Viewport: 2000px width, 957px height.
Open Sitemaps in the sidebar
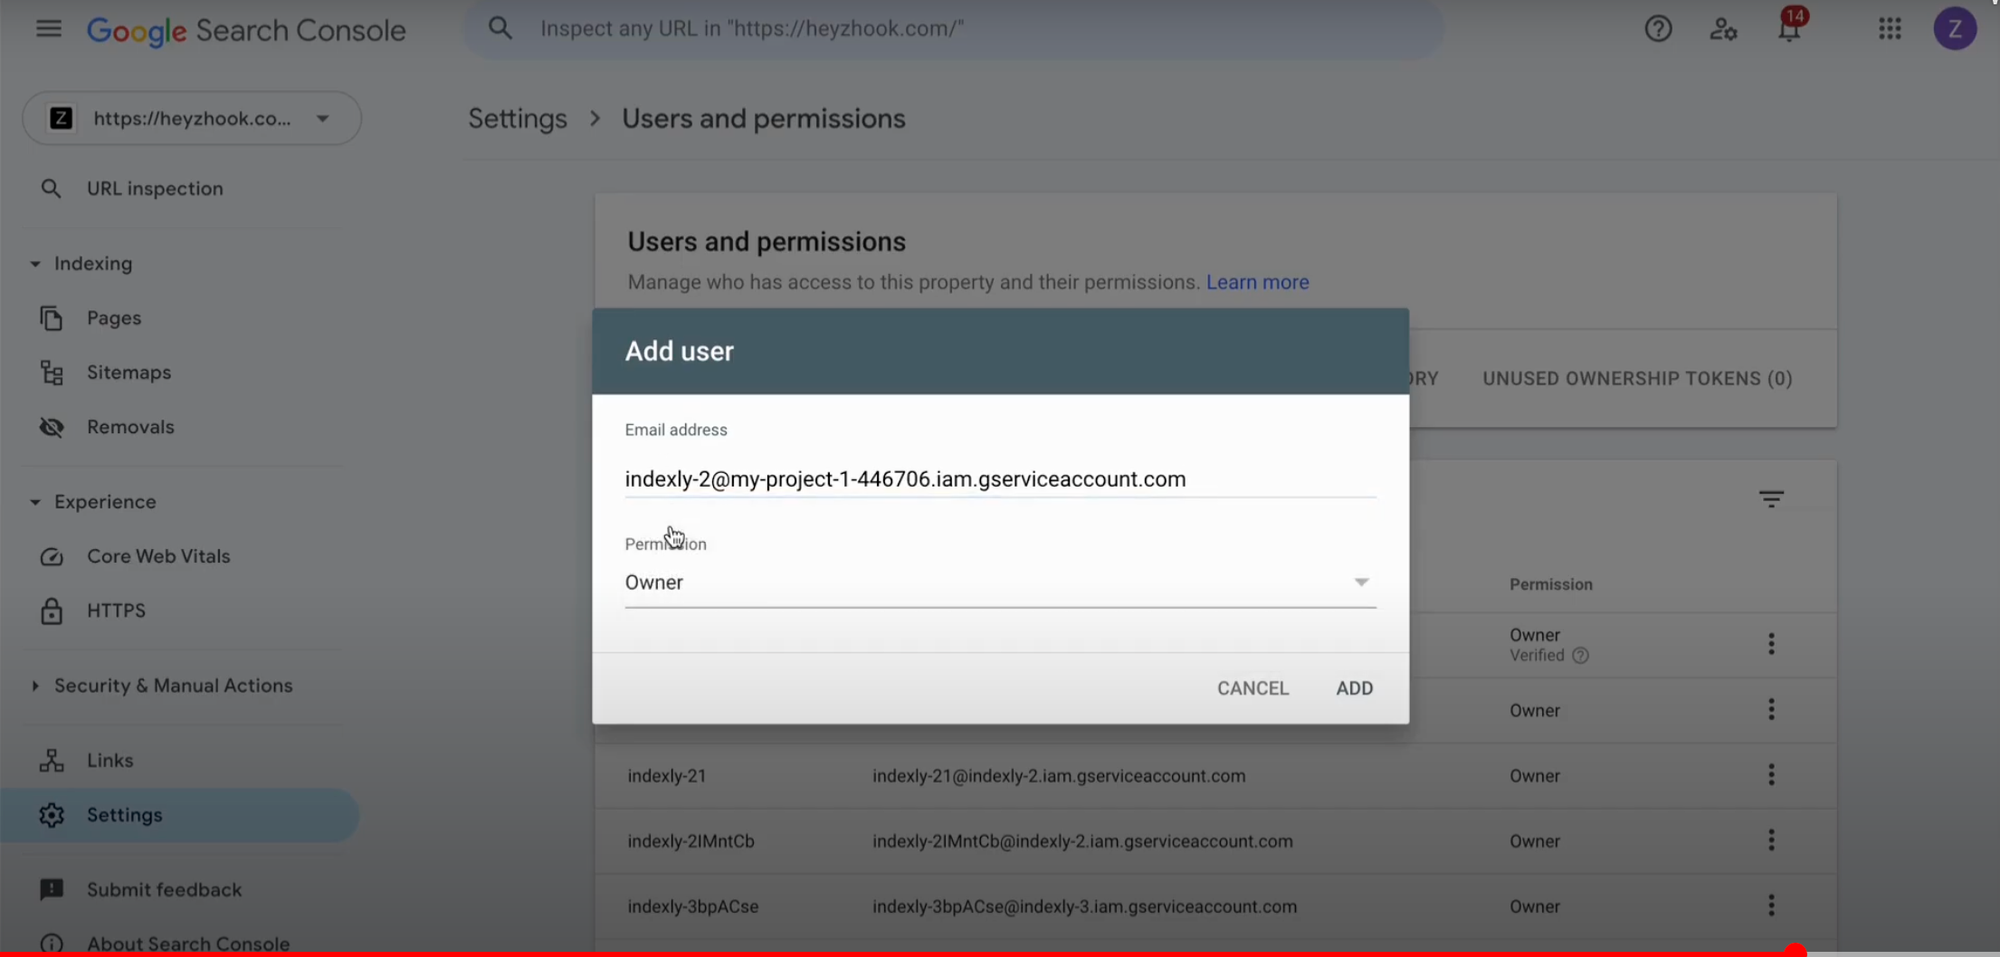pos(128,372)
